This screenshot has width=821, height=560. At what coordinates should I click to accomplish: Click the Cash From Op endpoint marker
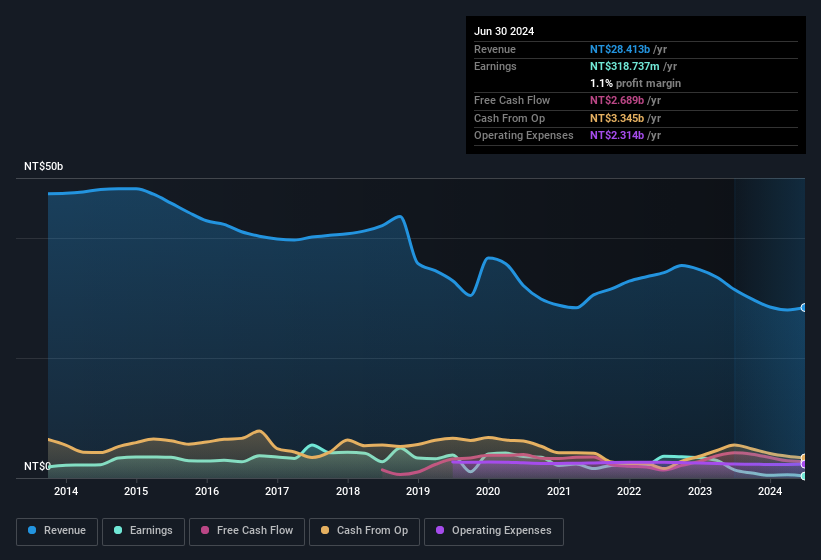804,458
